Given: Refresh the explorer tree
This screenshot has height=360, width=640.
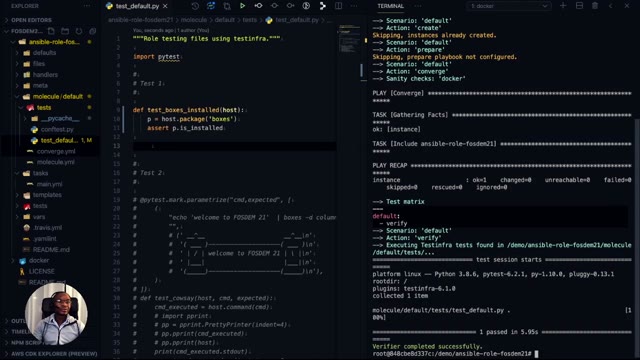Looking at the screenshot, I should click(x=79, y=31).
